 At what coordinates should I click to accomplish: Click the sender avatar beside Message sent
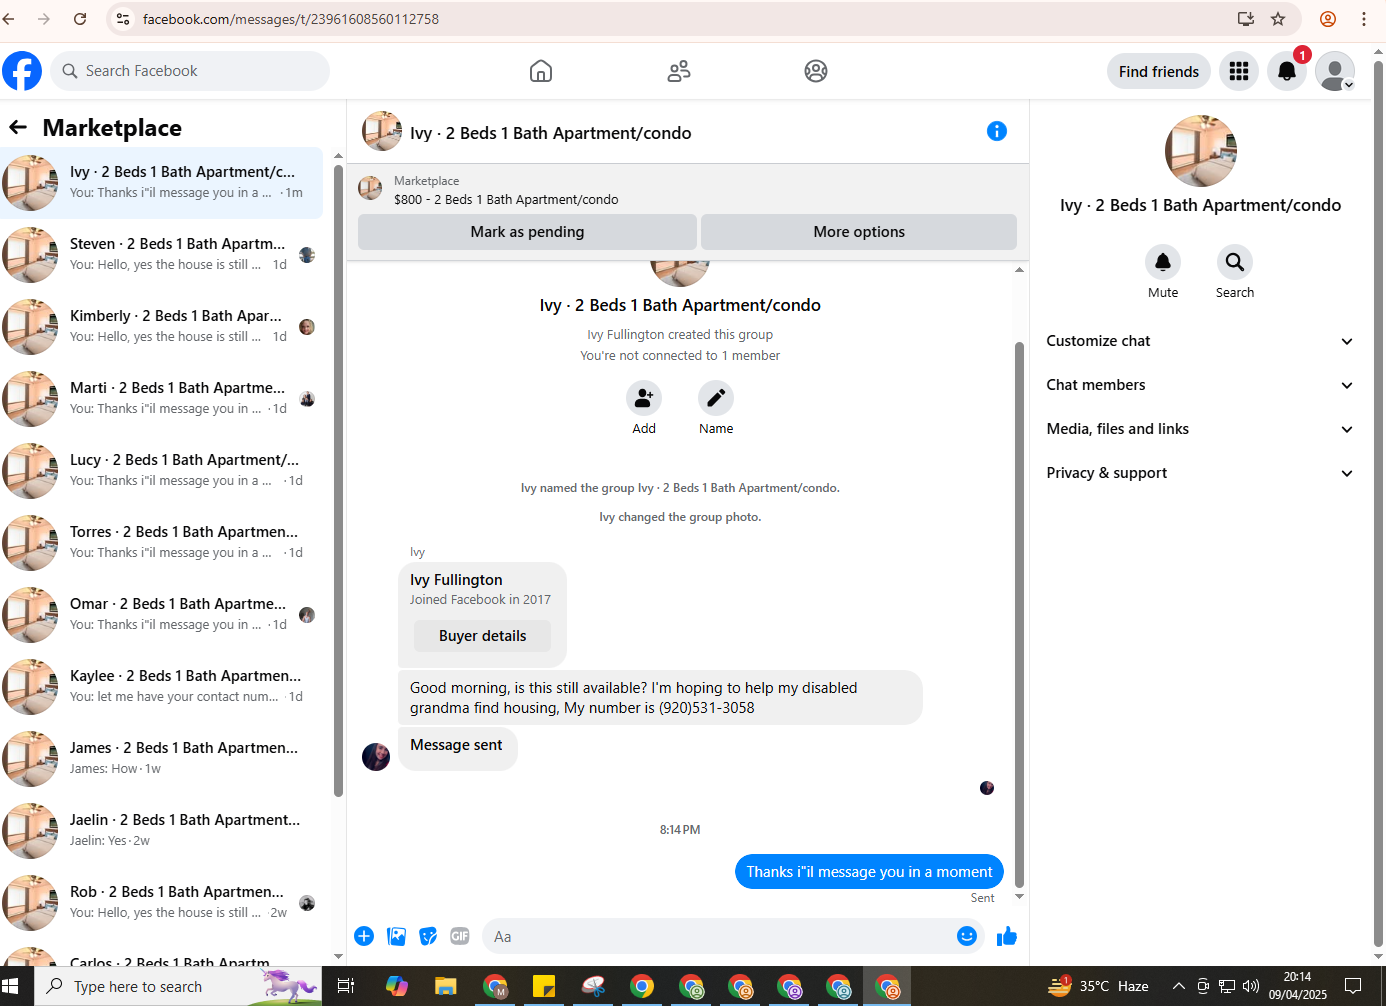[376, 756]
